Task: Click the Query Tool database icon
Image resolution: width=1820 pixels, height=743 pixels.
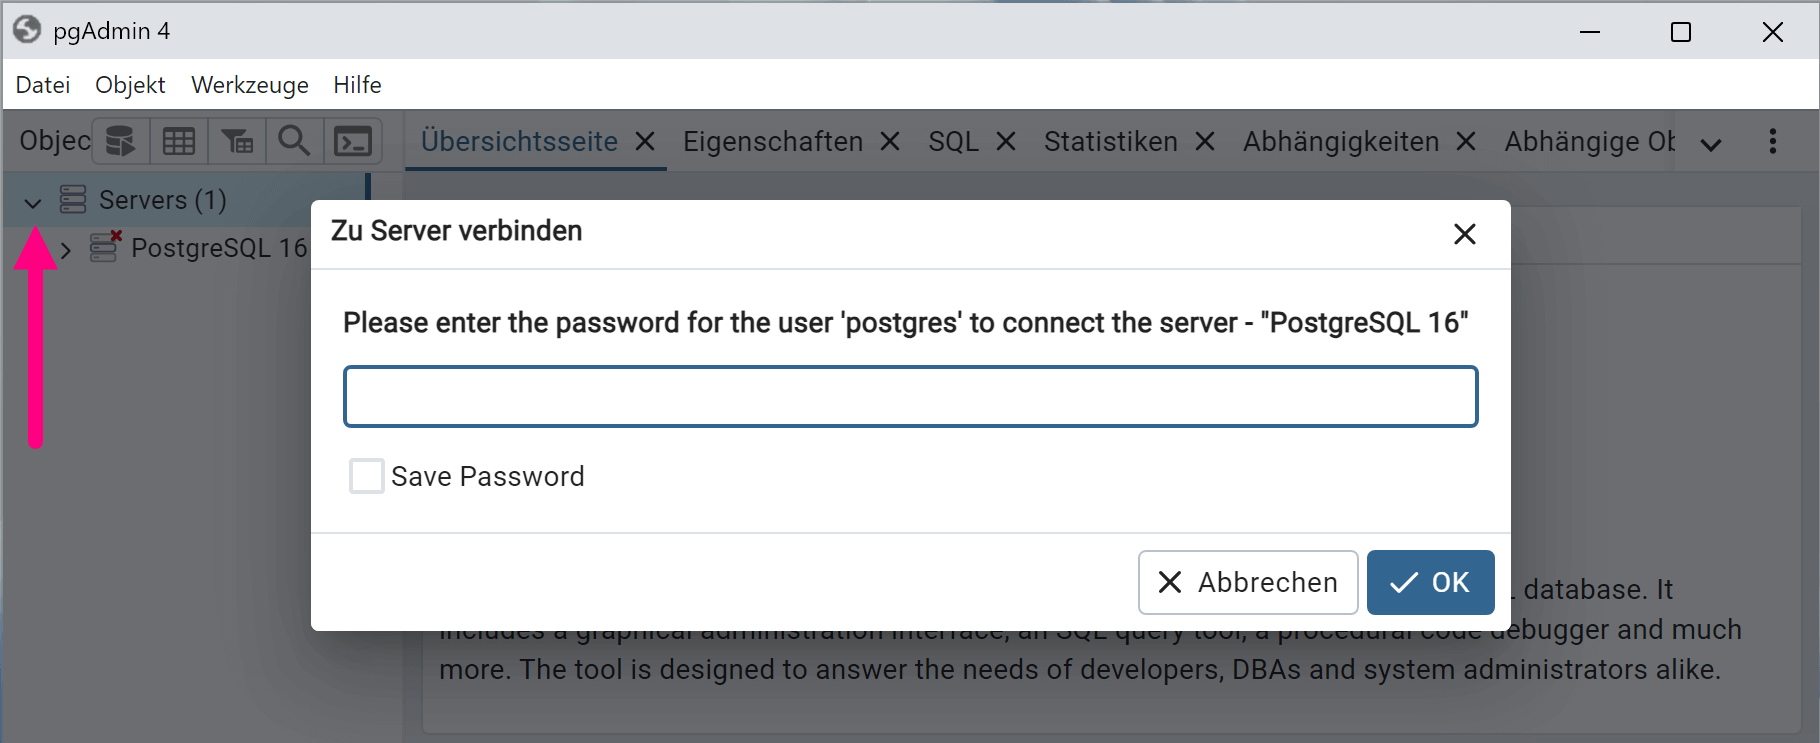Action: tap(121, 141)
